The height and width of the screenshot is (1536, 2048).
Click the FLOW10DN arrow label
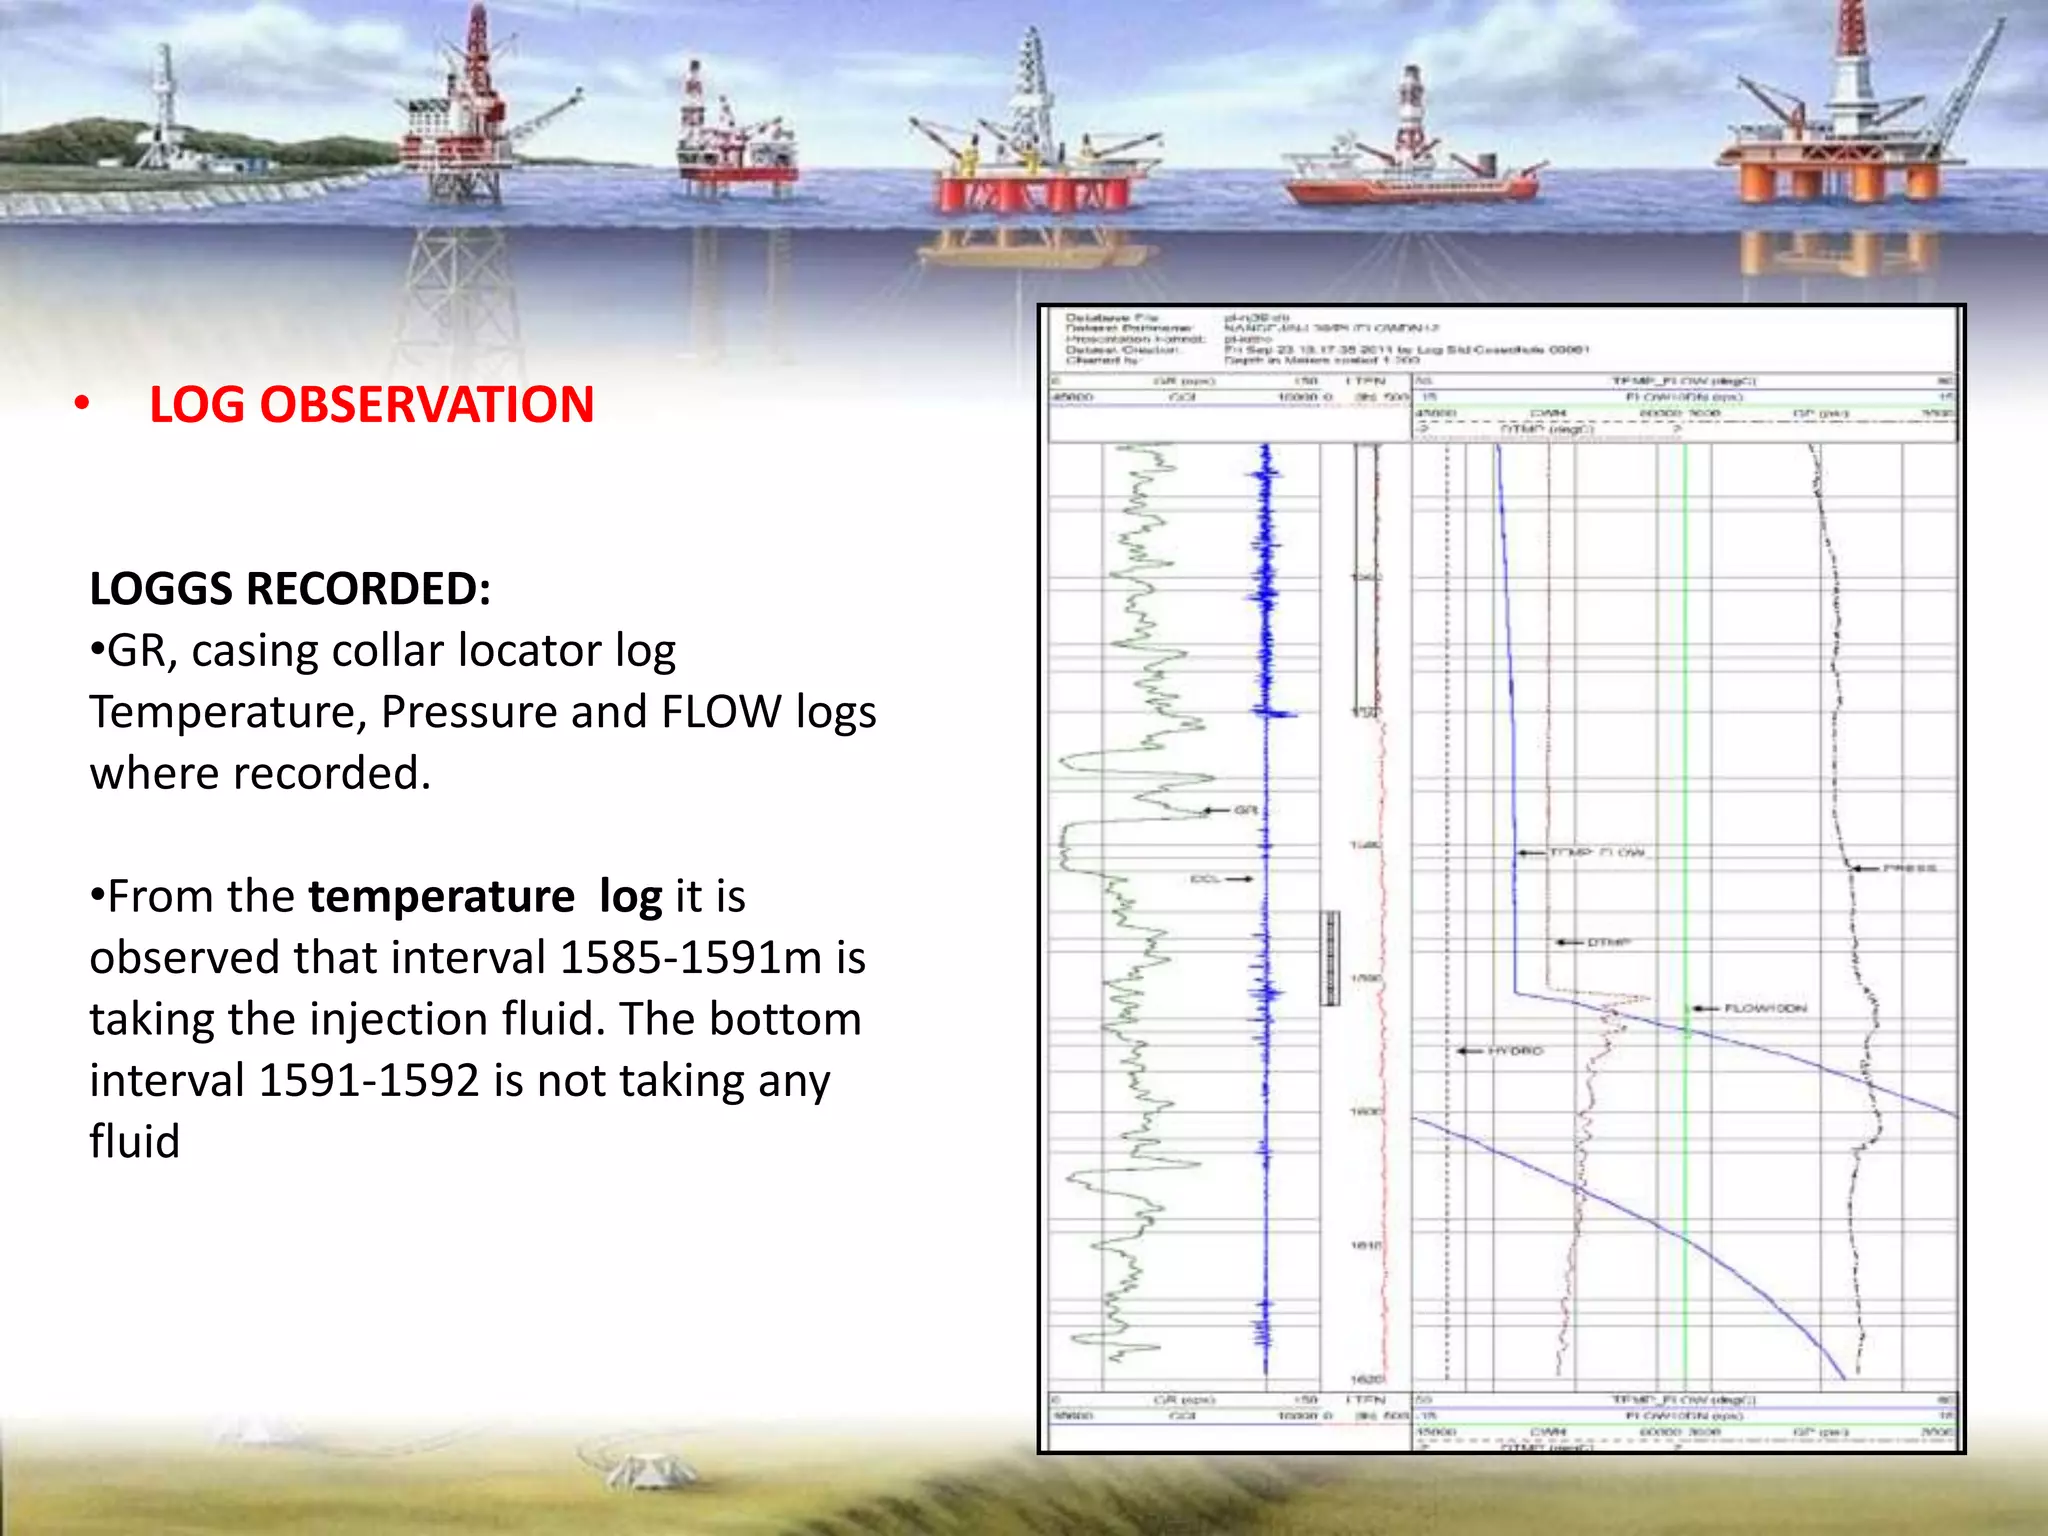1764,1008
